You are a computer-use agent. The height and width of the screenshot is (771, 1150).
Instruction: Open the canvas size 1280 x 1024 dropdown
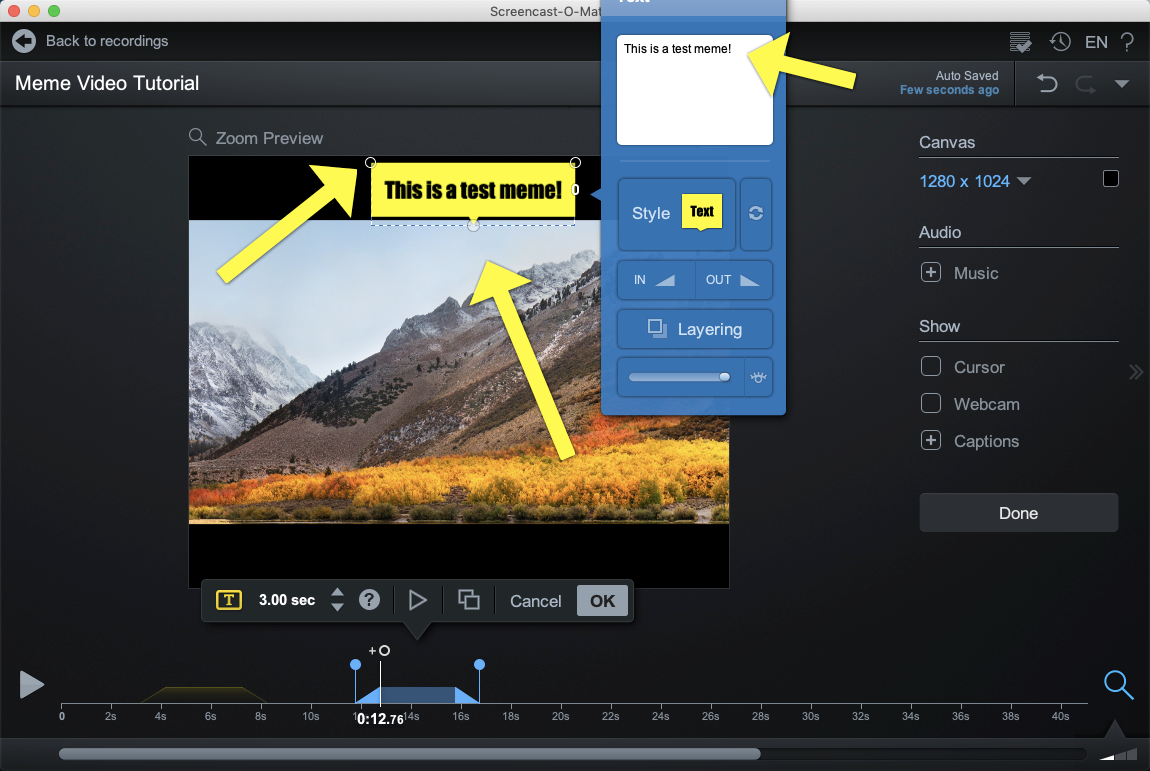tap(975, 181)
